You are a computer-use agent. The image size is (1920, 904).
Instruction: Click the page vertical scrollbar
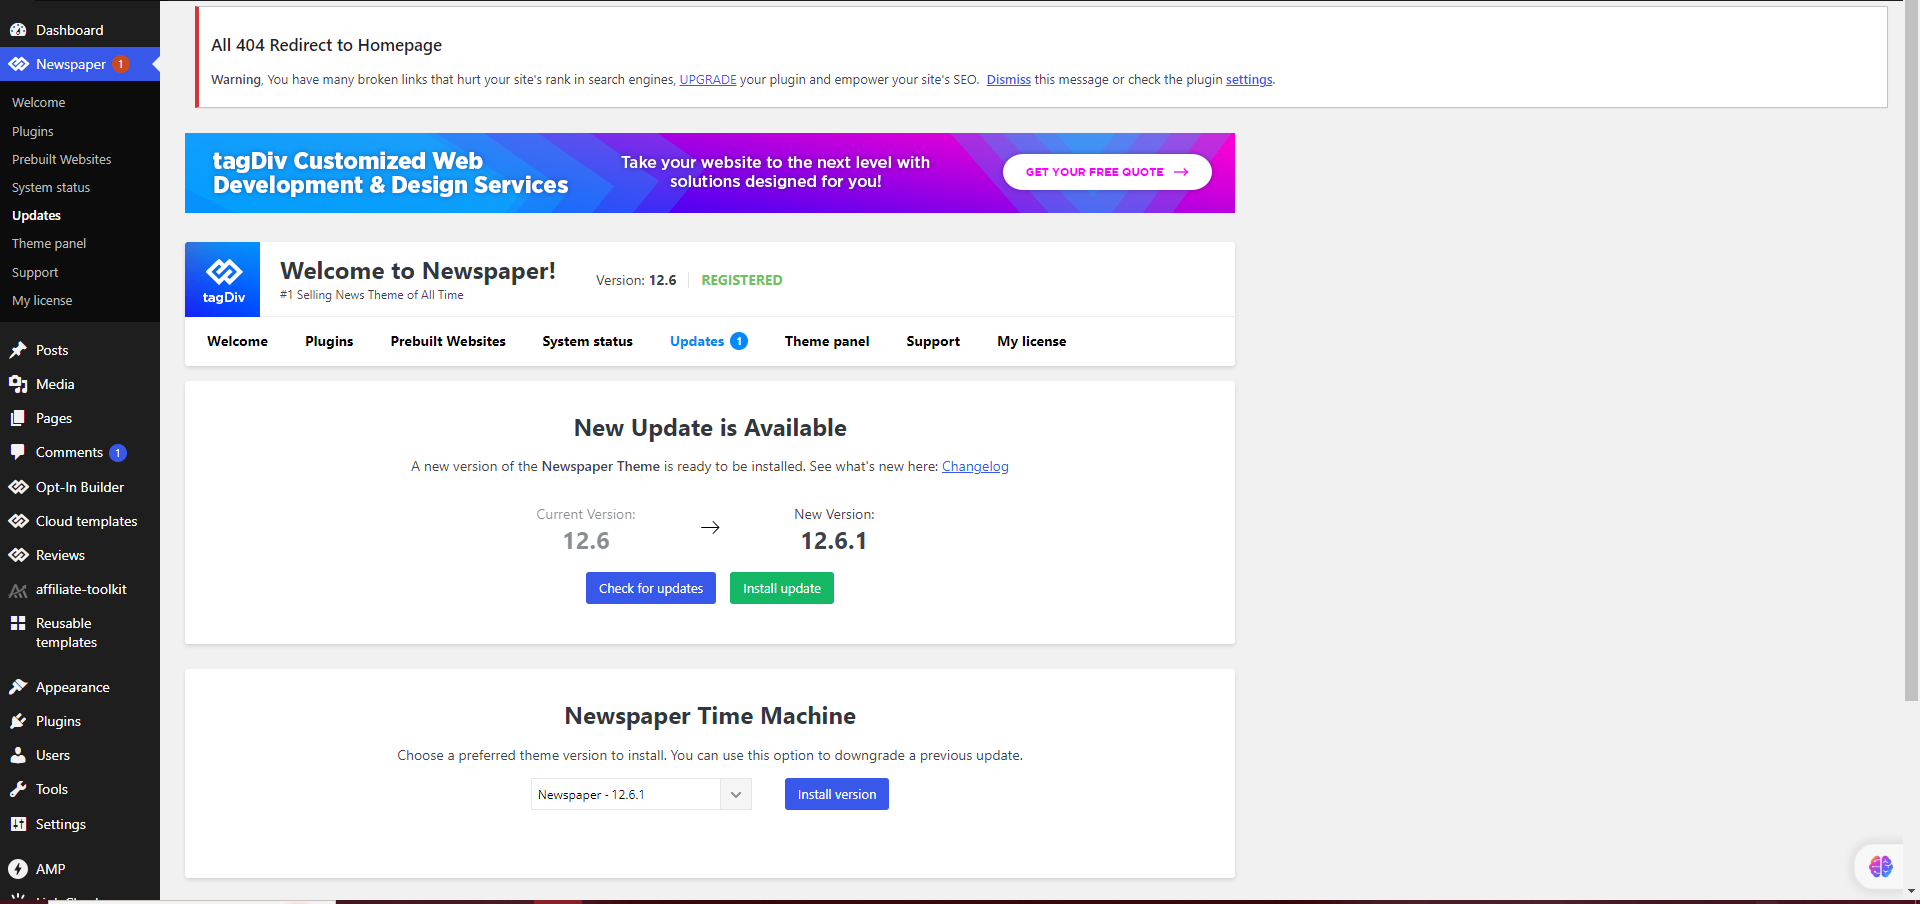1912,350
